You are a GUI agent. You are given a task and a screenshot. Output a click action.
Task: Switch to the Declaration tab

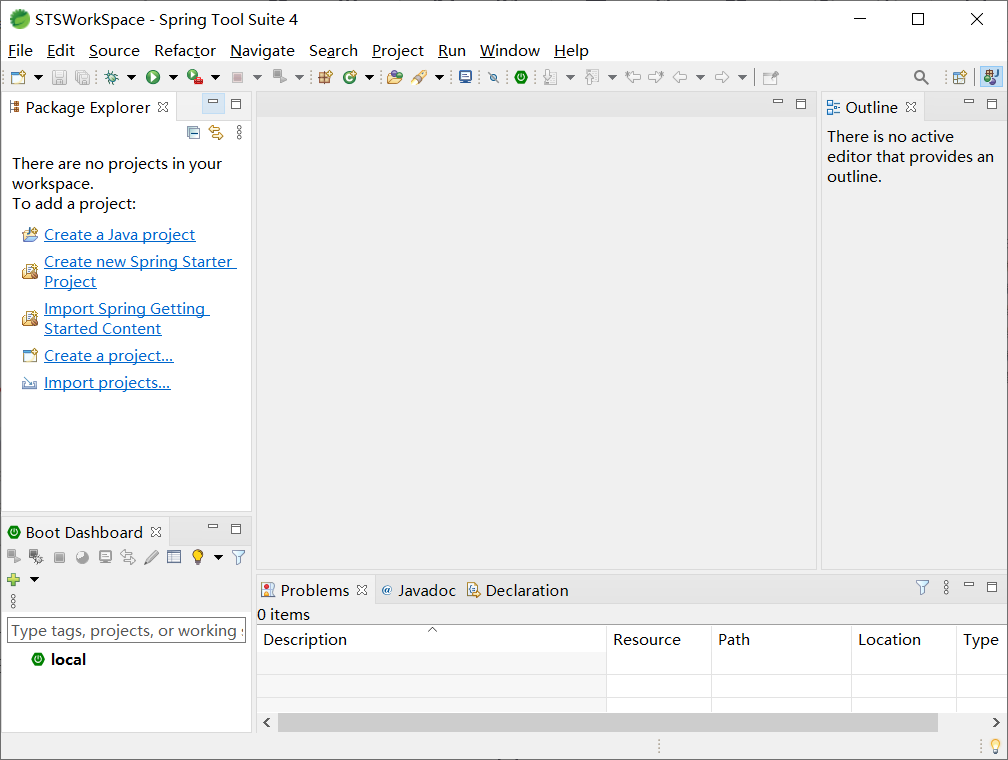click(518, 590)
